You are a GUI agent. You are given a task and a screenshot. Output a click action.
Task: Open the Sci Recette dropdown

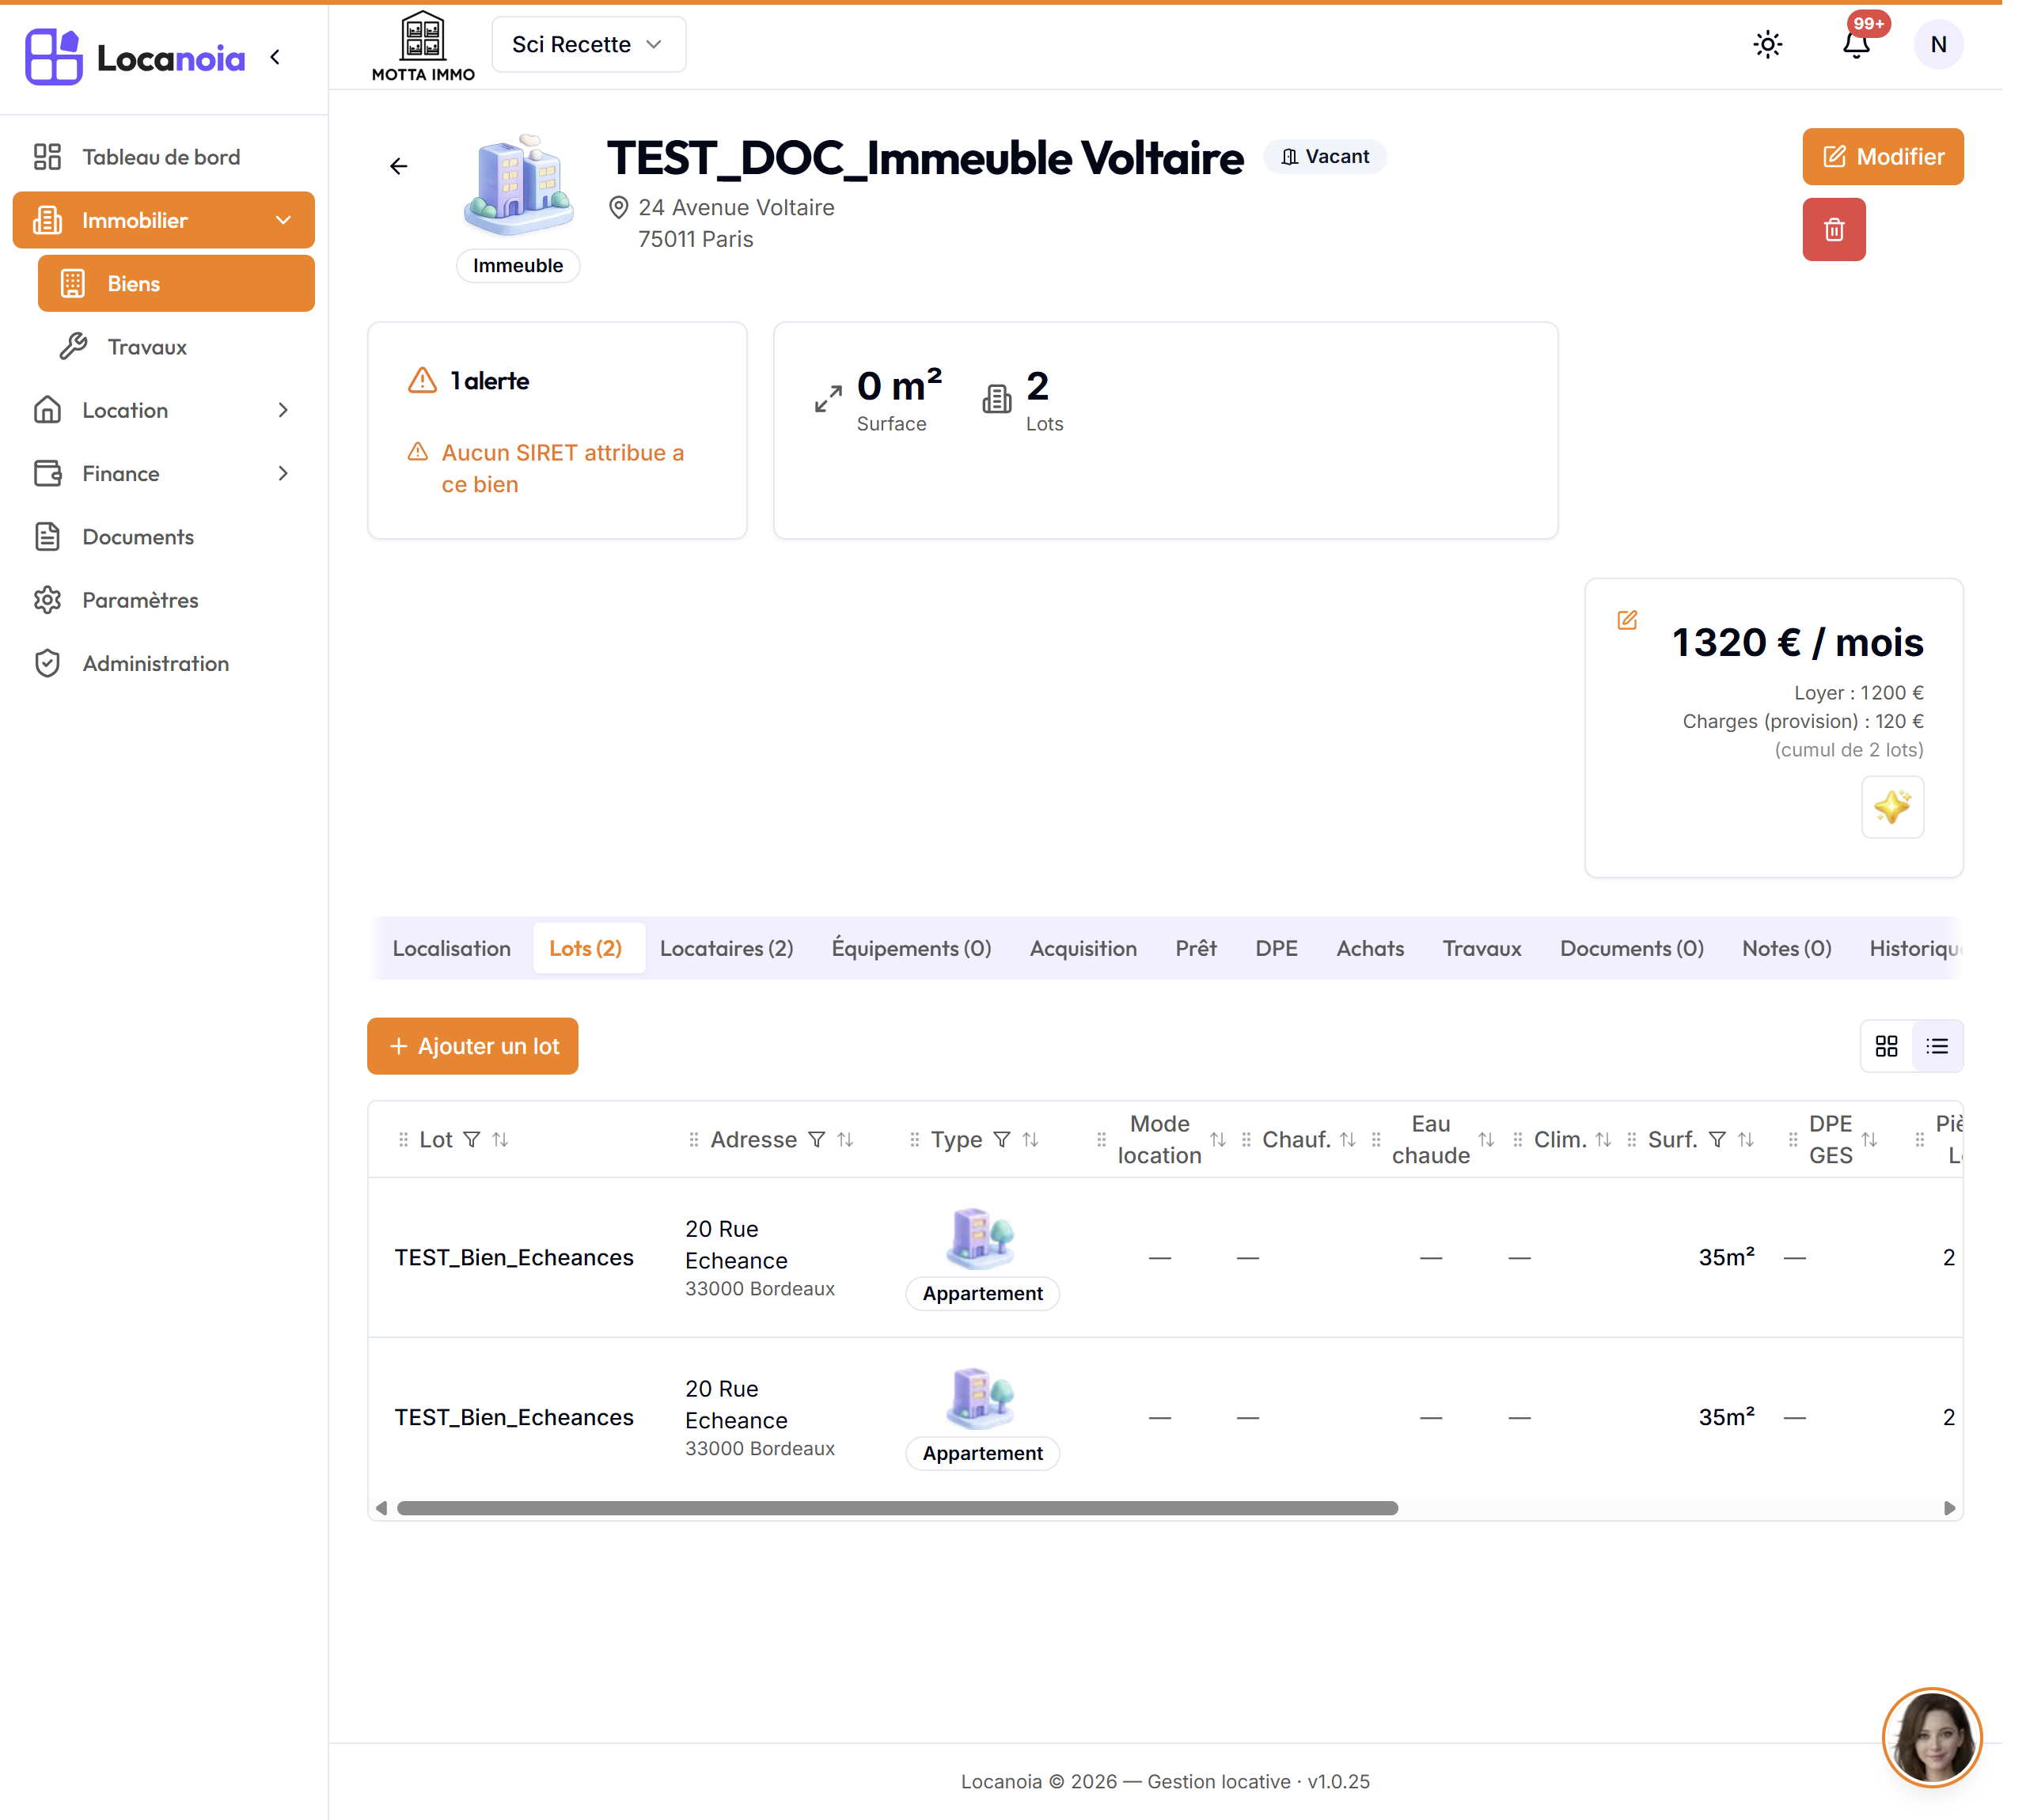coord(588,44)
